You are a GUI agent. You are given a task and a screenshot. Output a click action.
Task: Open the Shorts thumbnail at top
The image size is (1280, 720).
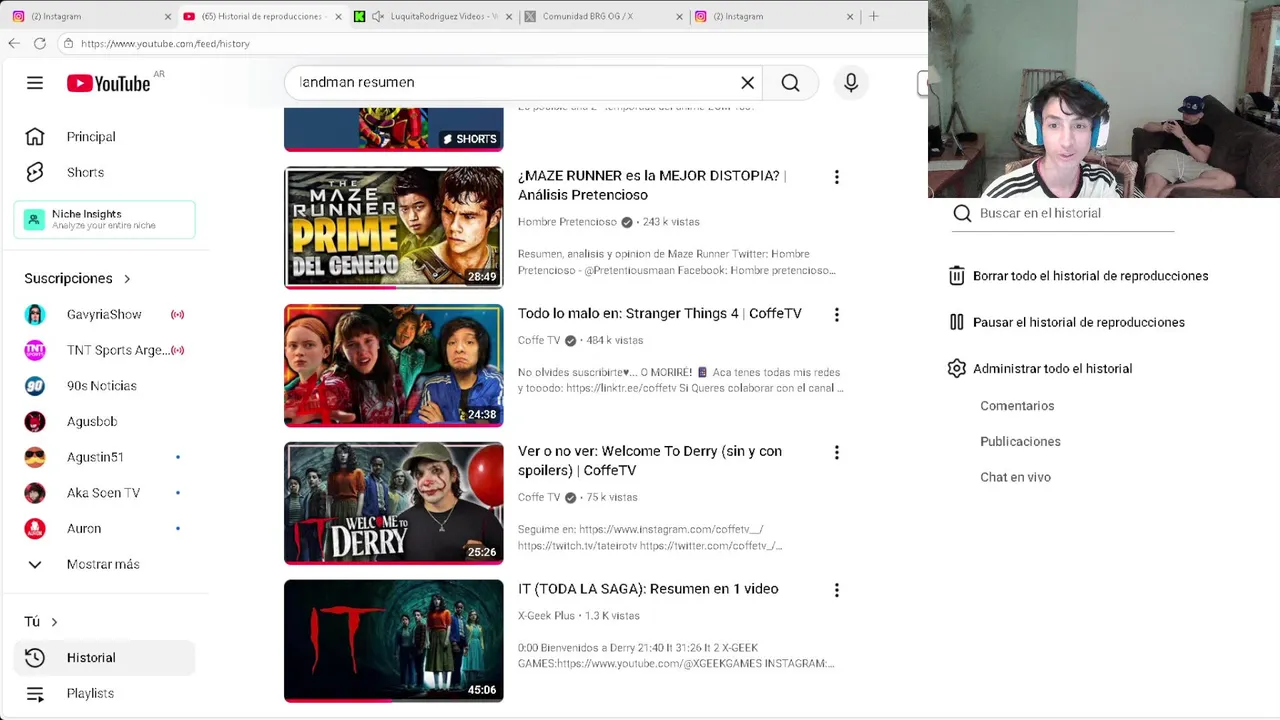click(394, 129)
